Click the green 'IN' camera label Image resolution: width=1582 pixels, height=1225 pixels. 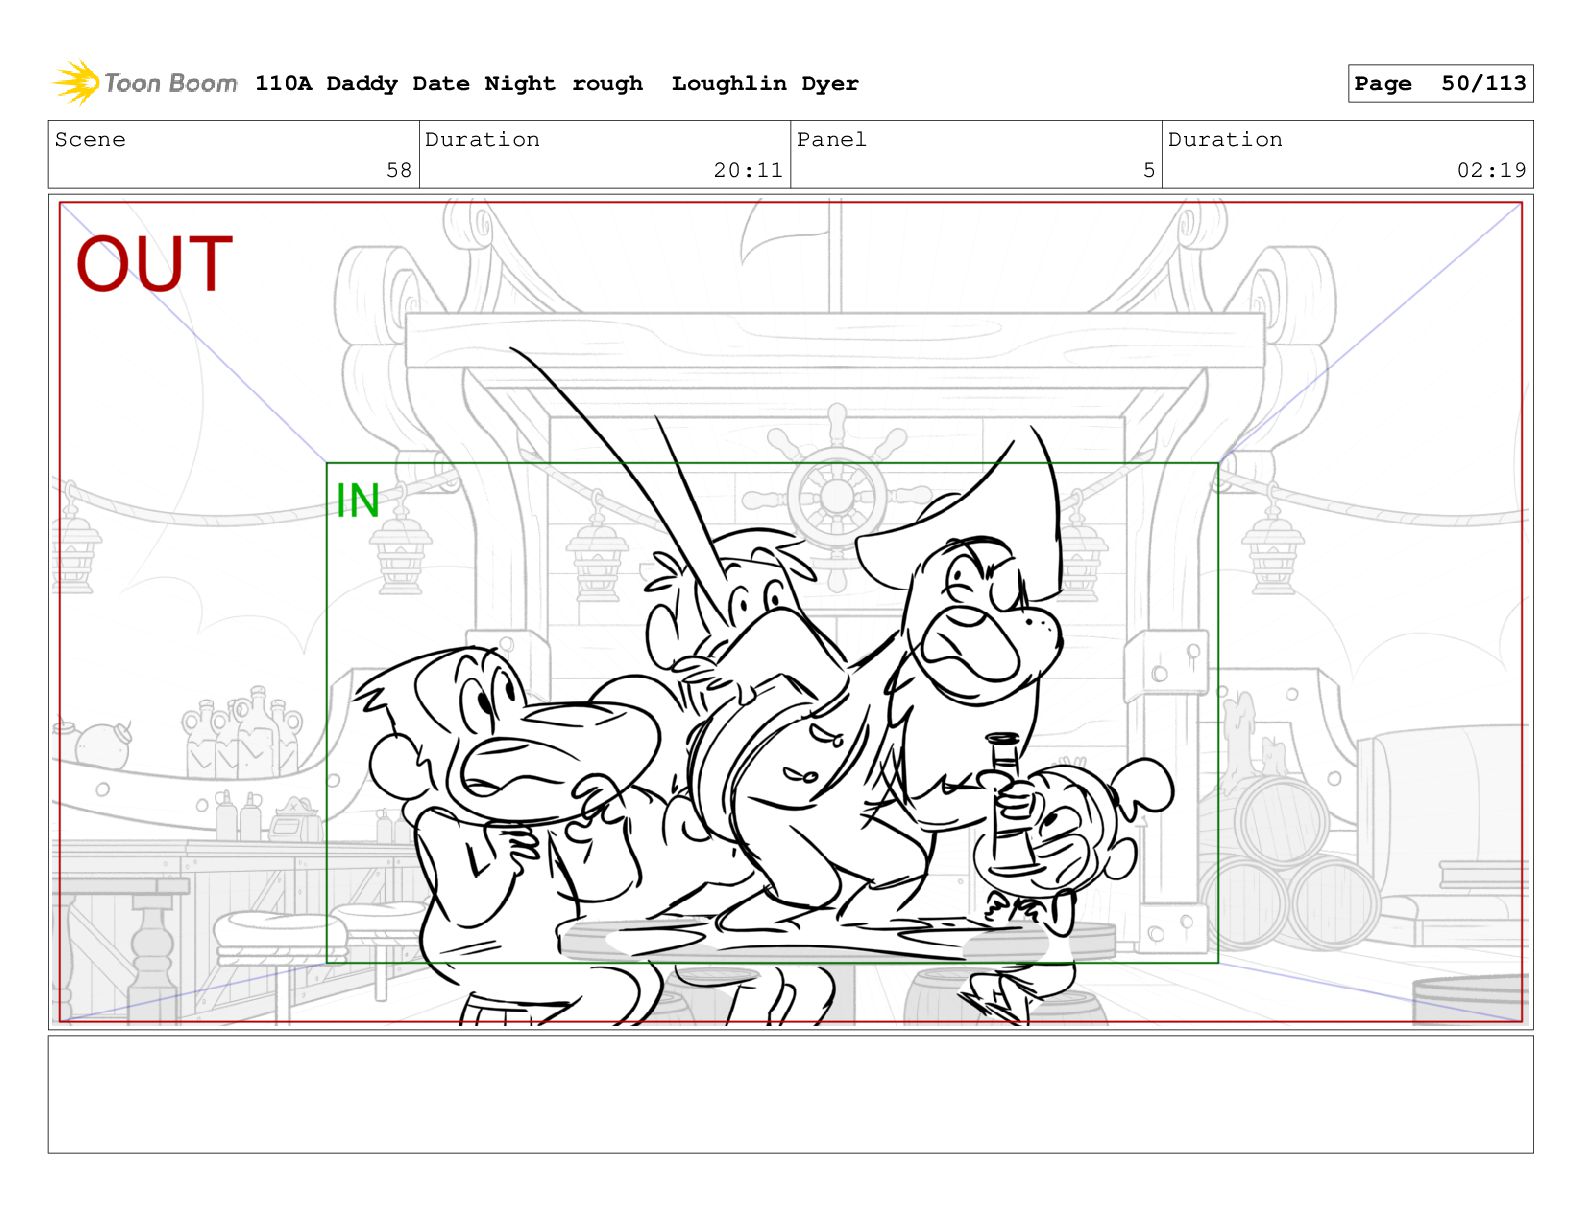click(x=358, y=501)
